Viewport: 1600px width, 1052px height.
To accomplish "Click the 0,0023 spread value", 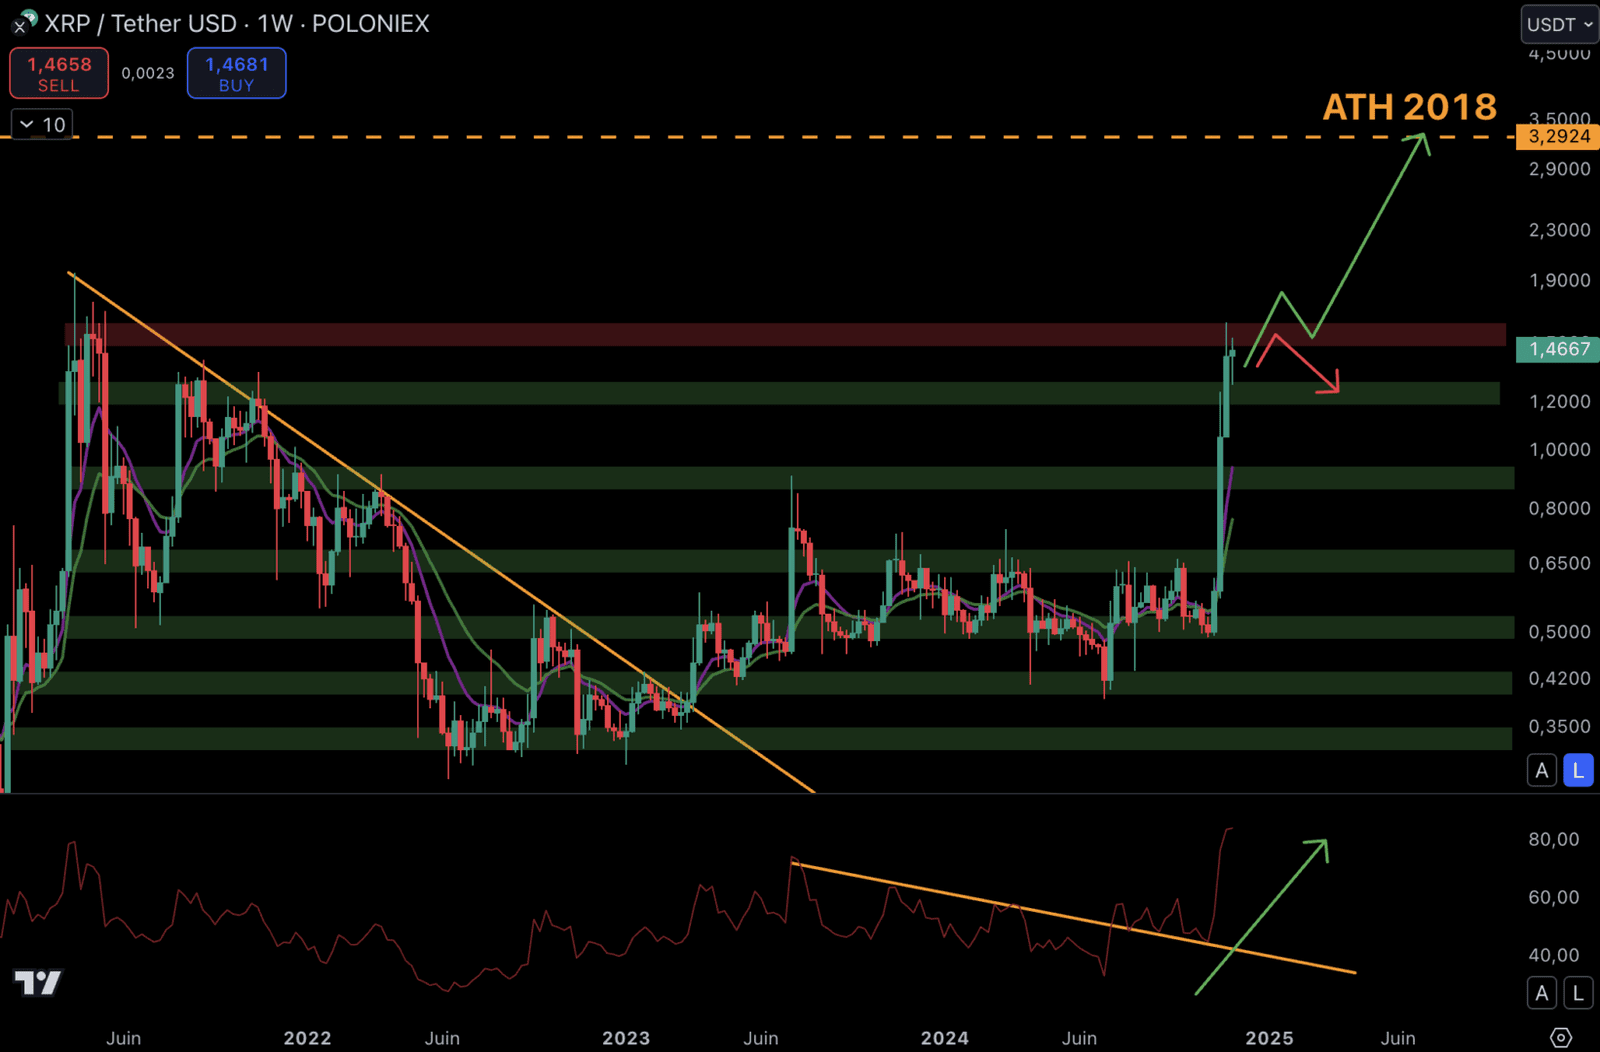I will [x=148, y=73].
